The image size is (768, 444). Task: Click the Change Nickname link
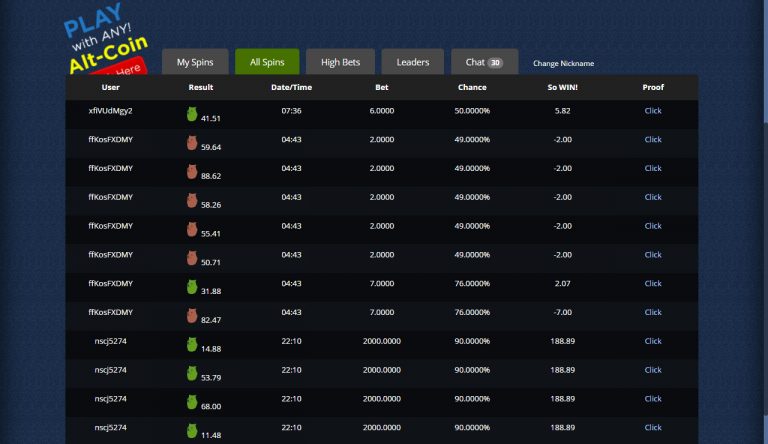point(563,64)
